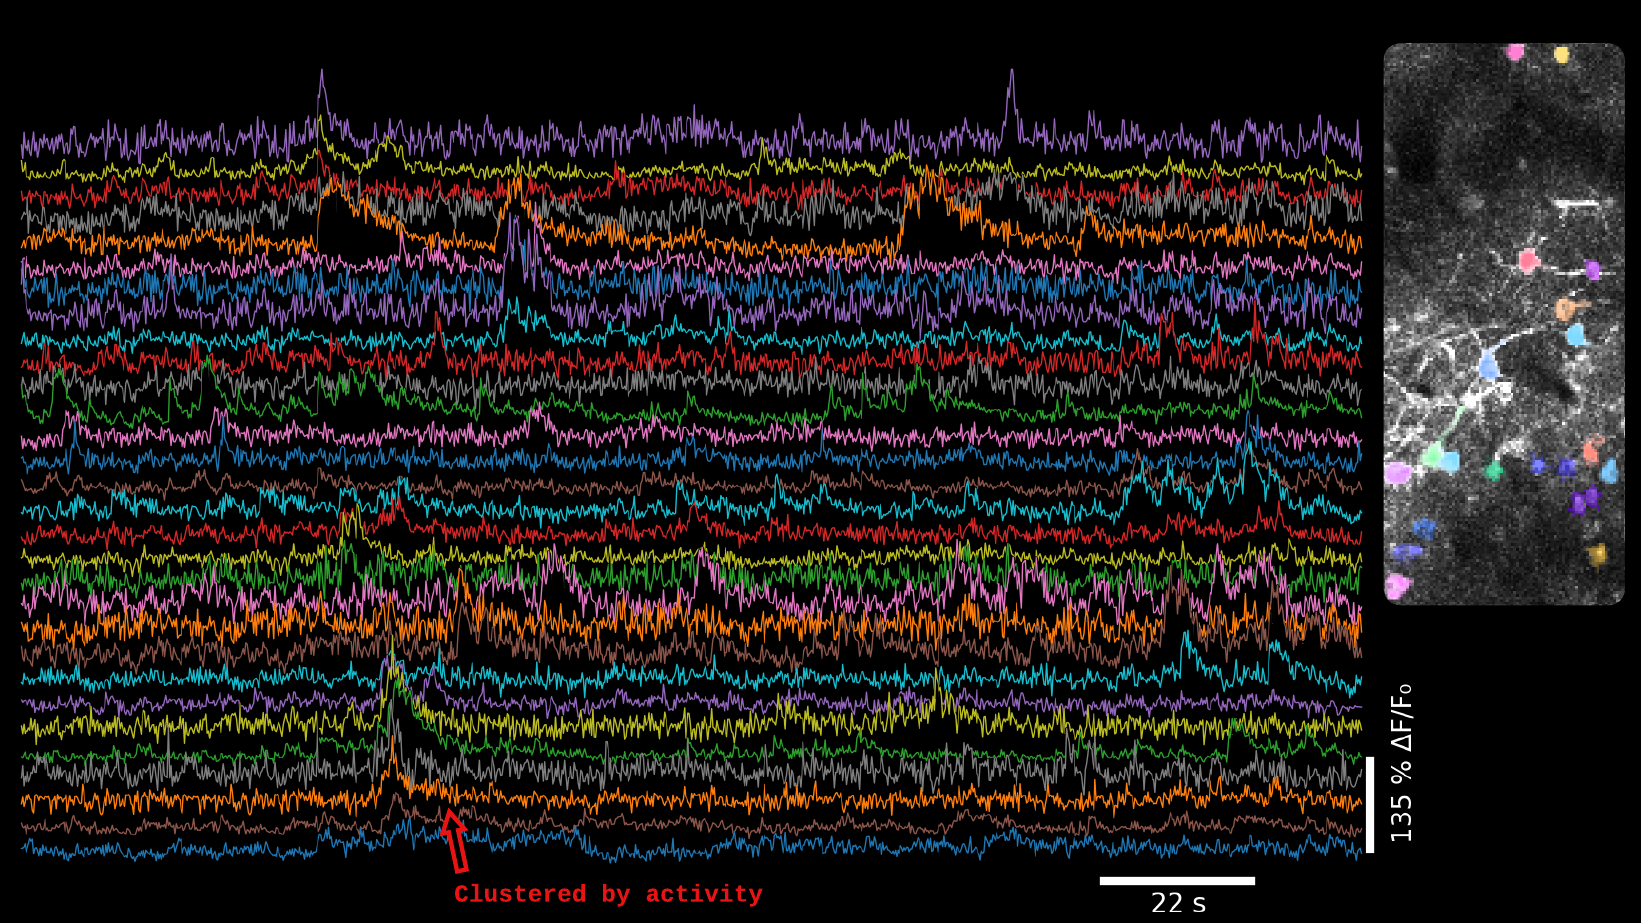Select the pink ROI at top of microscopy image

pos(1515,52)
